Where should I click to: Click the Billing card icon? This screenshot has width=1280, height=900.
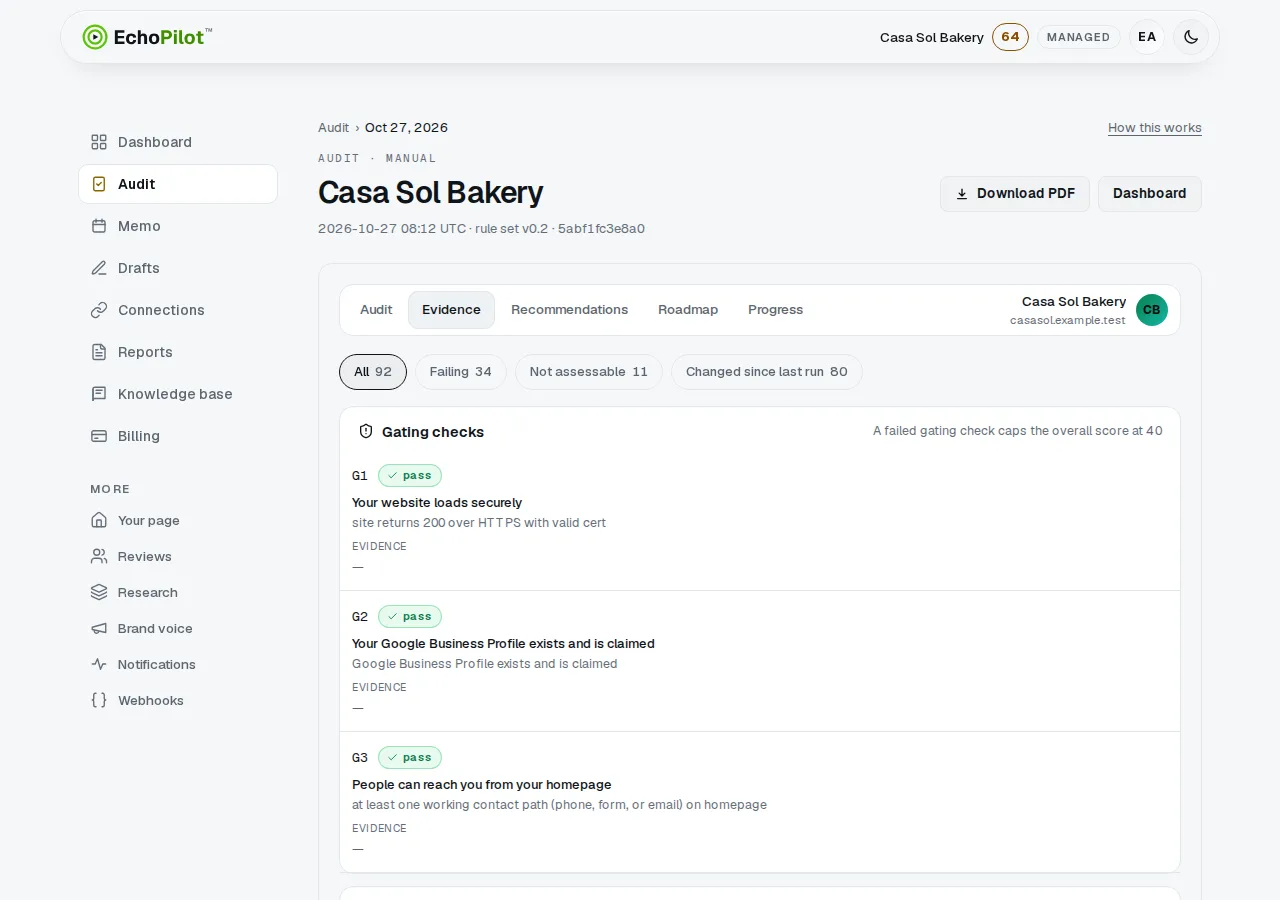tap(99, 436)
